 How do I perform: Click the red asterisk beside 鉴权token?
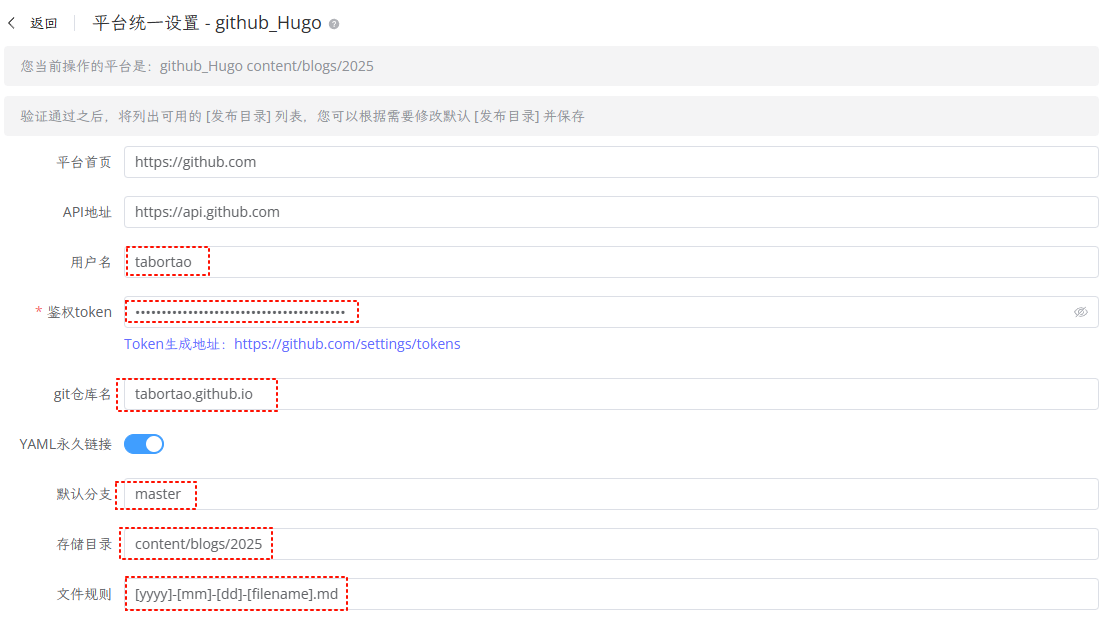pos(37,311)
